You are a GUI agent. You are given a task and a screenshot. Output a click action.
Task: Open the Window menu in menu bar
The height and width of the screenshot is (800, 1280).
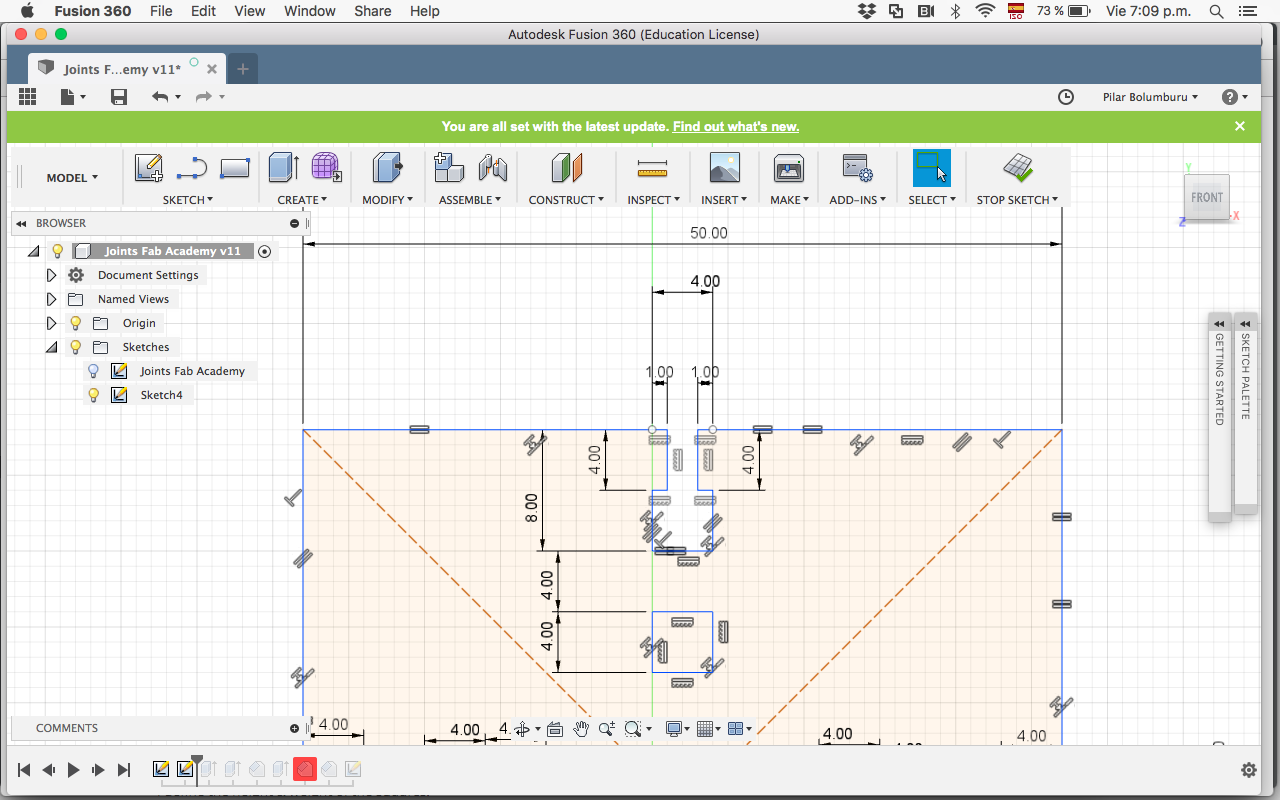[310, 11]
